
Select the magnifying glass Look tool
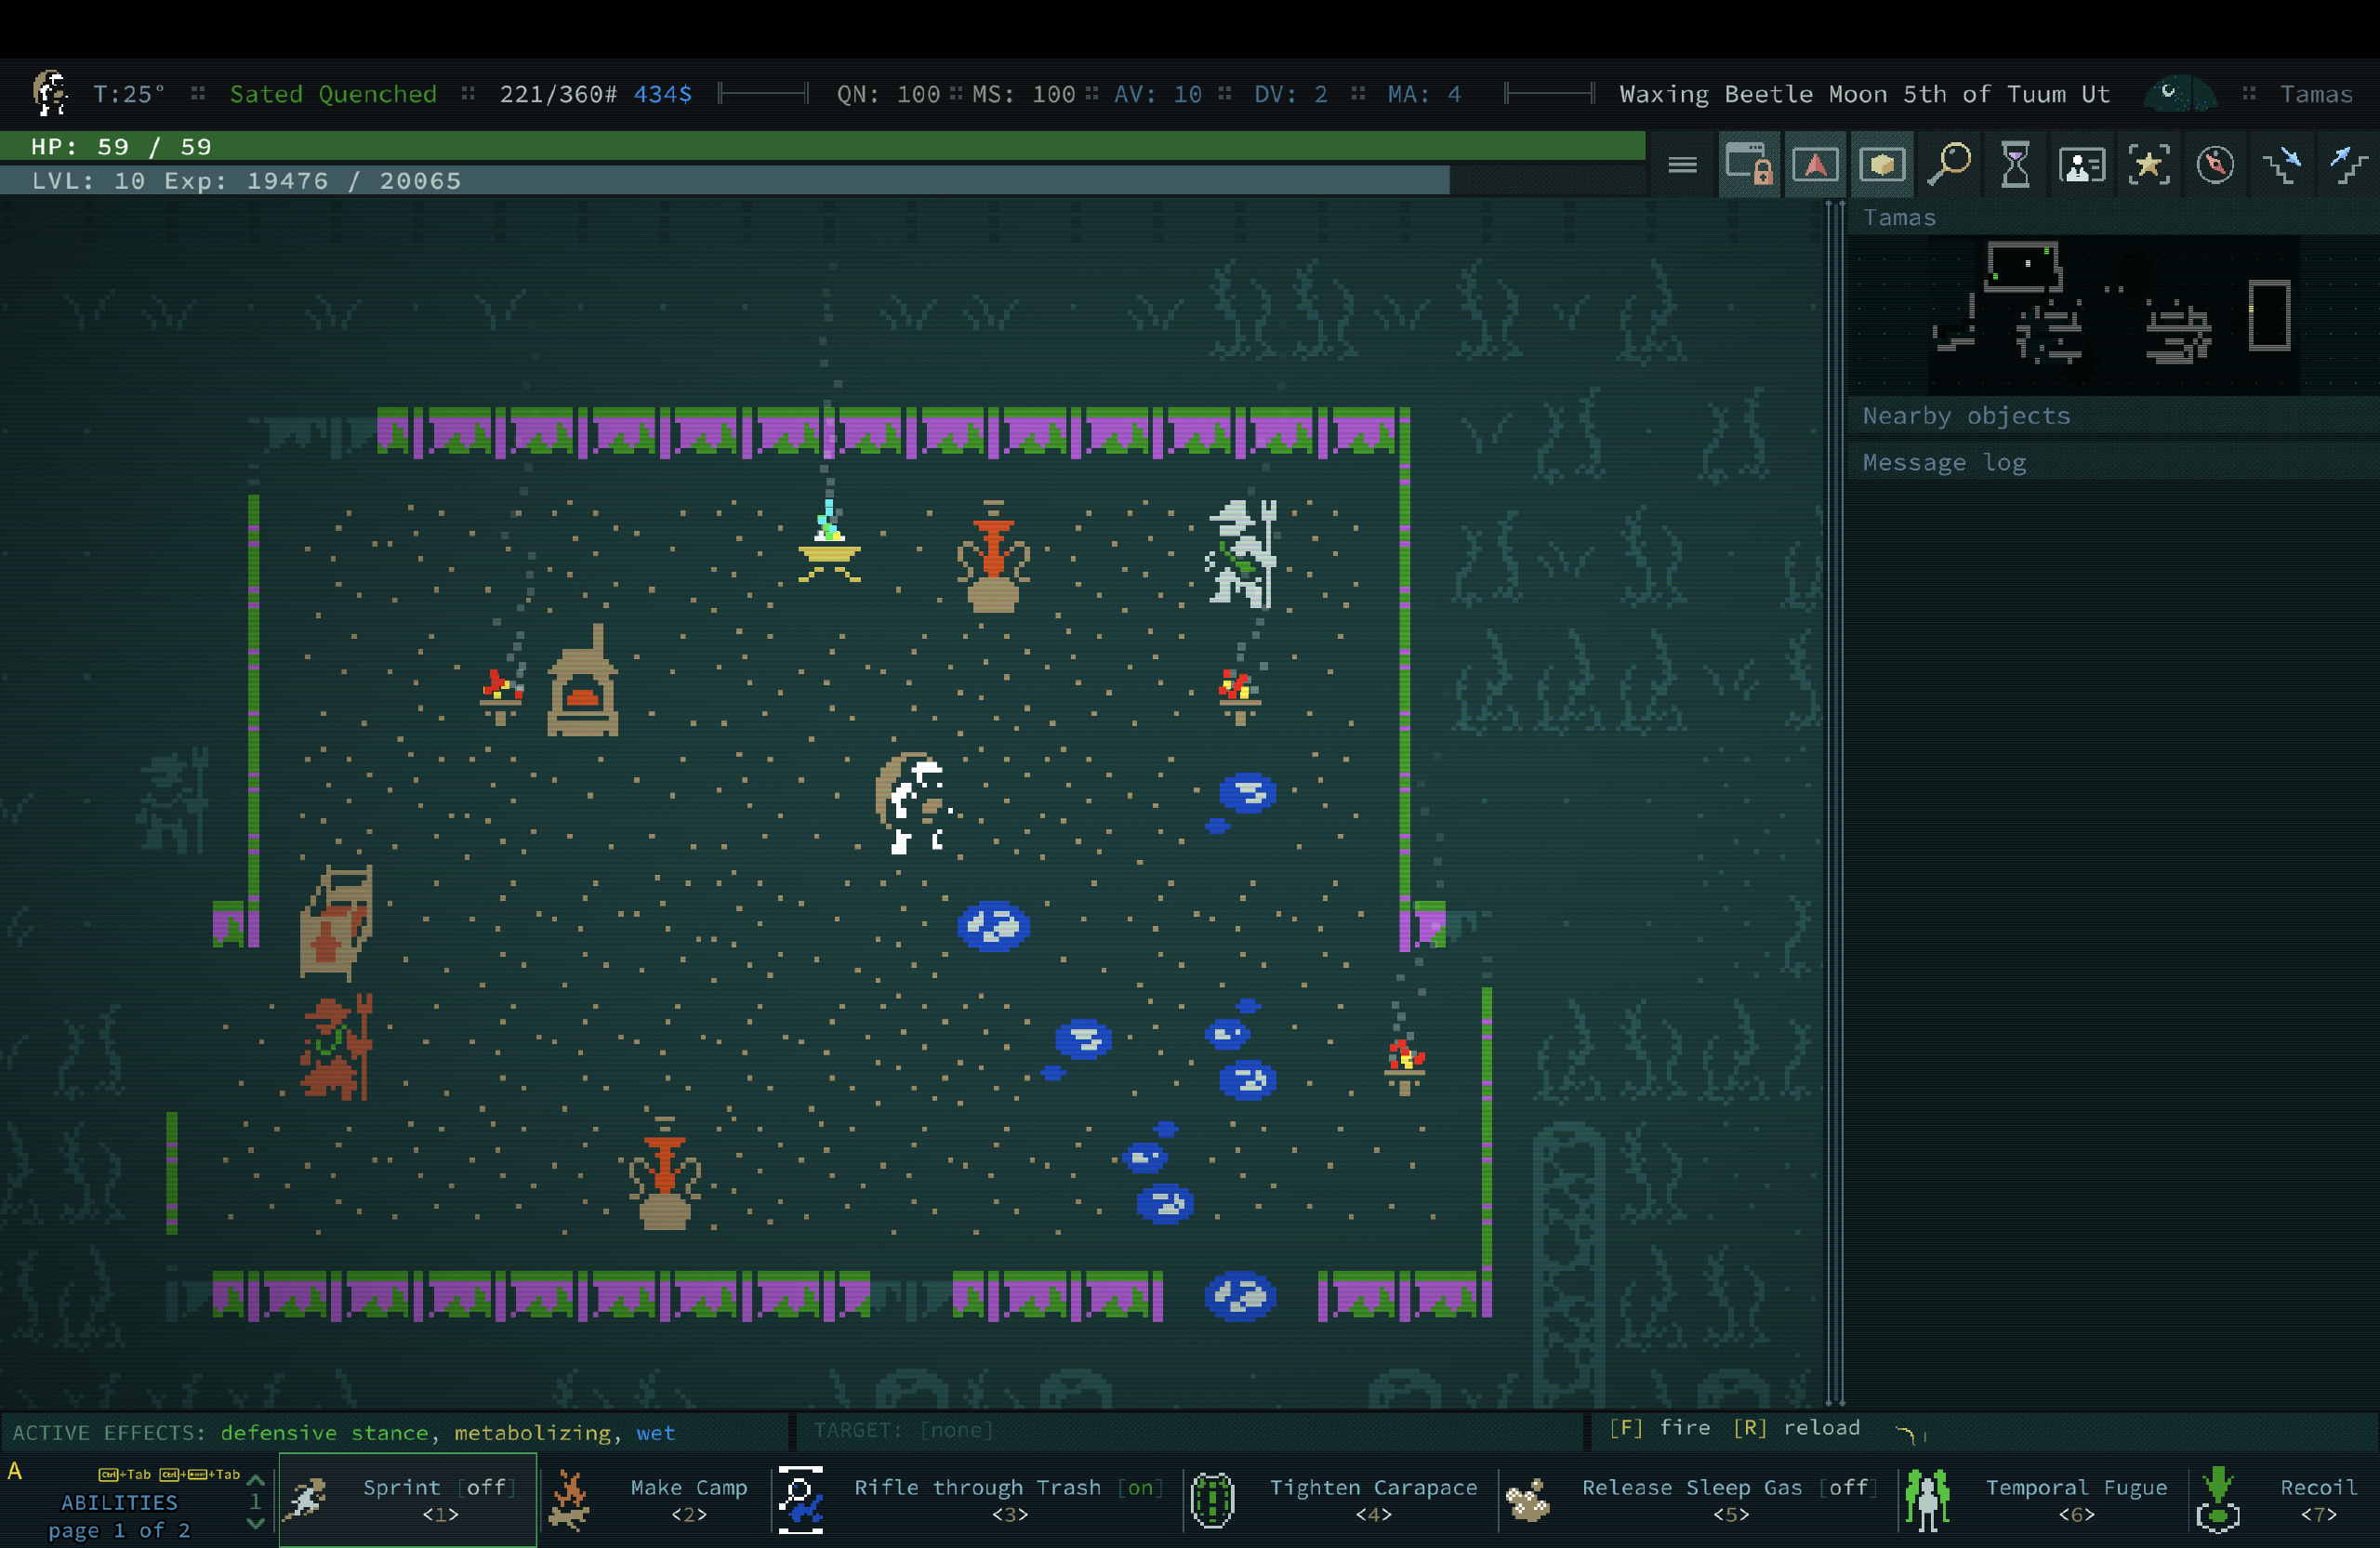pos(1949,164)
